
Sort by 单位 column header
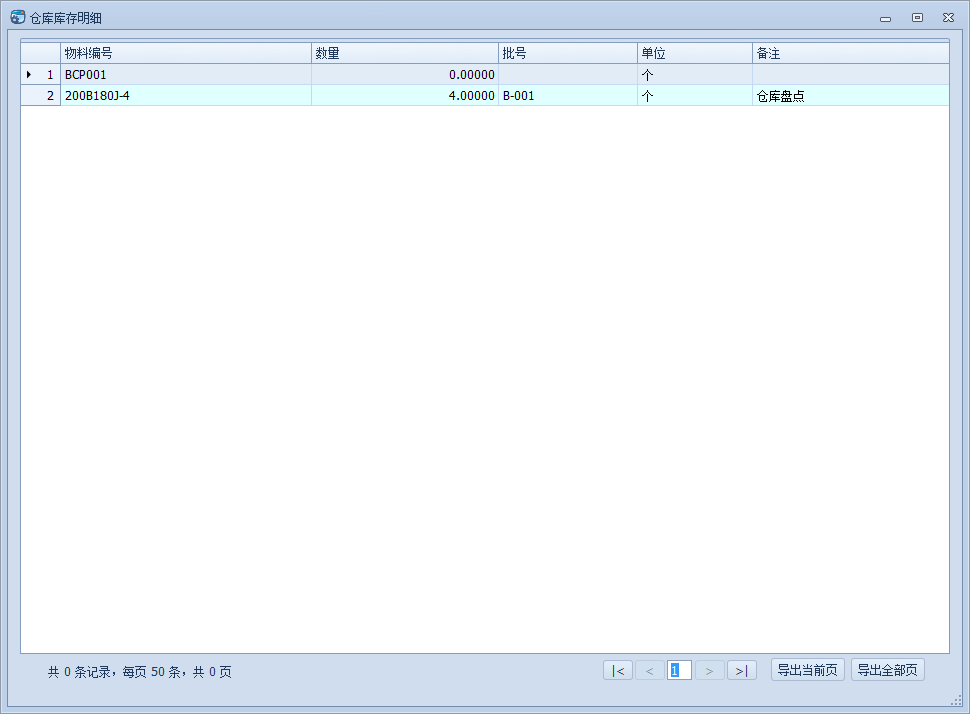pos(695,53)
